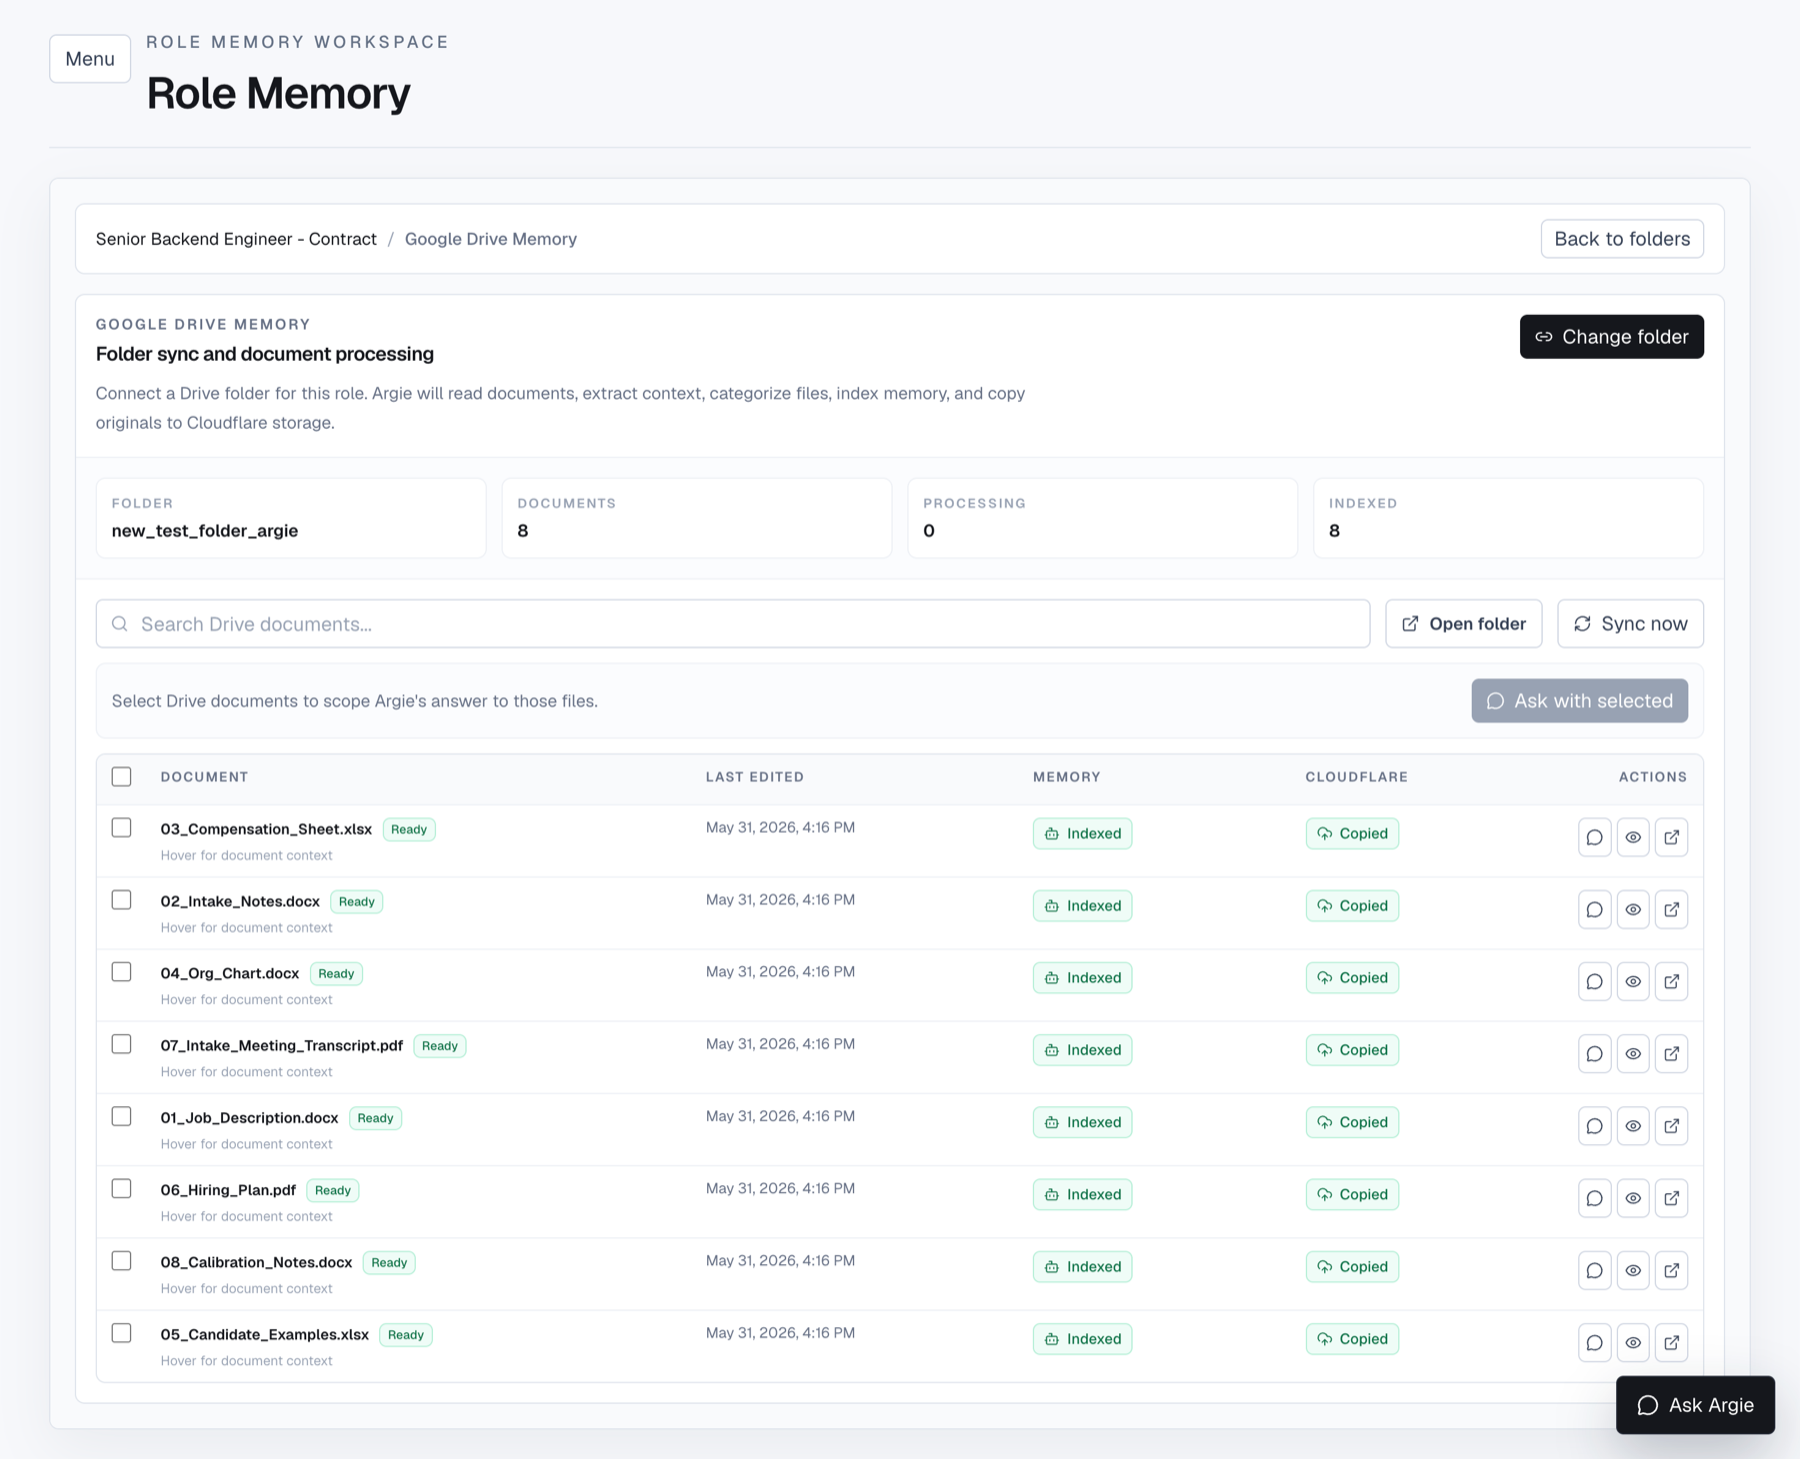Click chat icon for 08_Calibration_Notes.docx
The width and height of the screenshot is (1800, 1459).
pos(1594,1270)
